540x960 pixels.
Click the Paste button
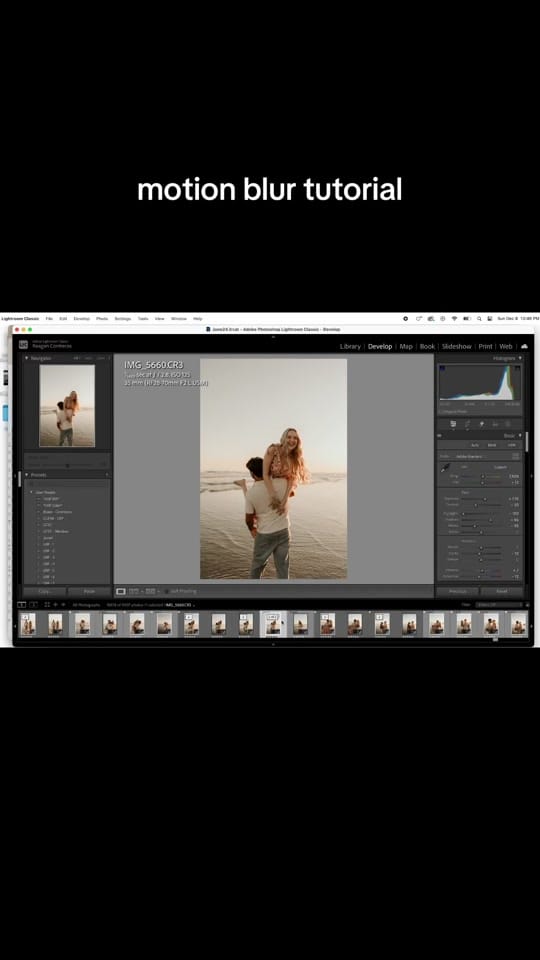click(89, 591)
